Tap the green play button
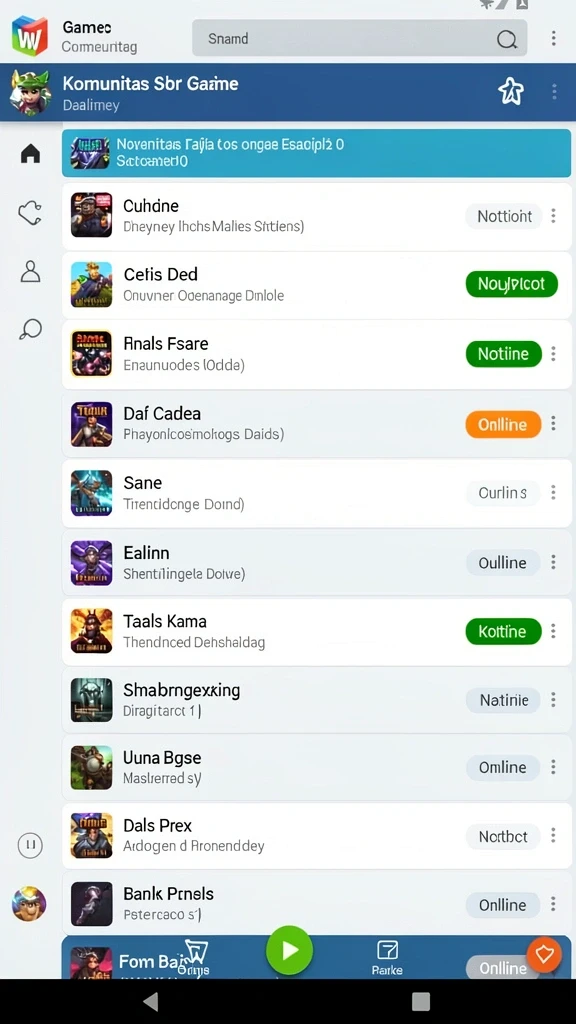 (x=289, y=950)
